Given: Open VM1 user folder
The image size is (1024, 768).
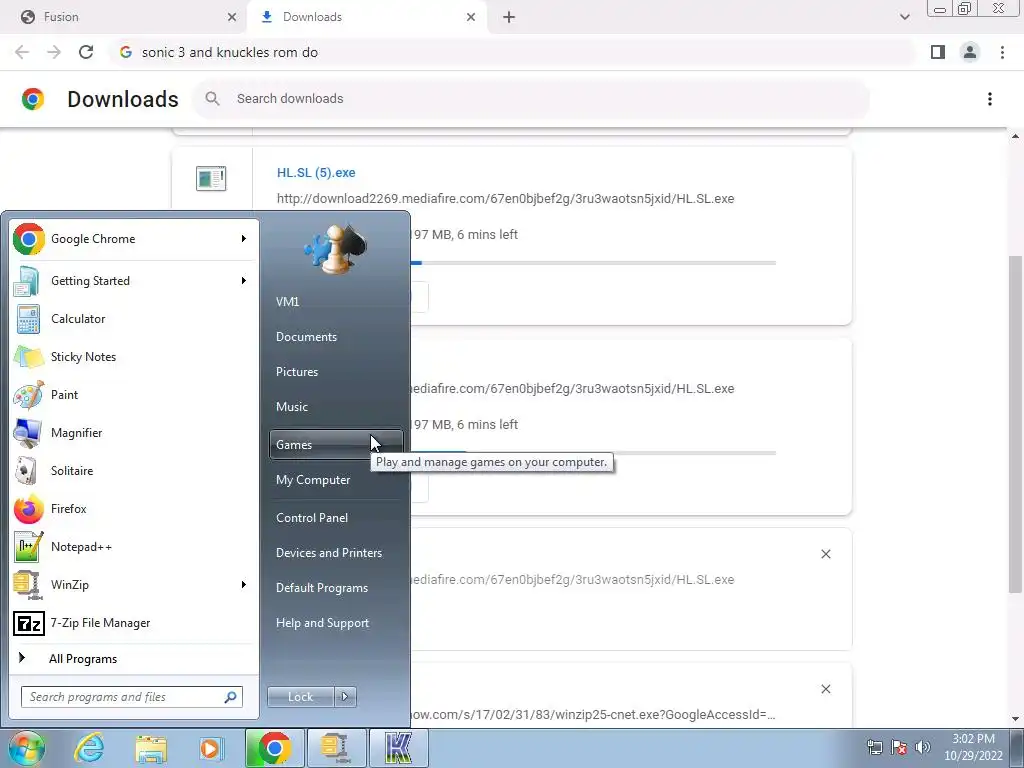Looking at the screenshot, I should [x=336, y=302].
